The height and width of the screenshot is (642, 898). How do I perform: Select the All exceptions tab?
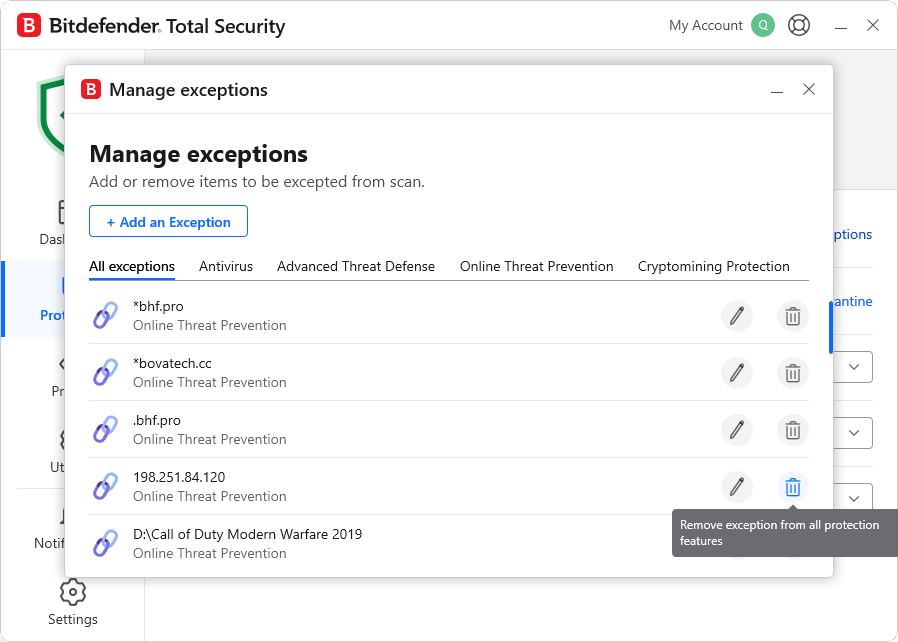click(x=132, y=266)
